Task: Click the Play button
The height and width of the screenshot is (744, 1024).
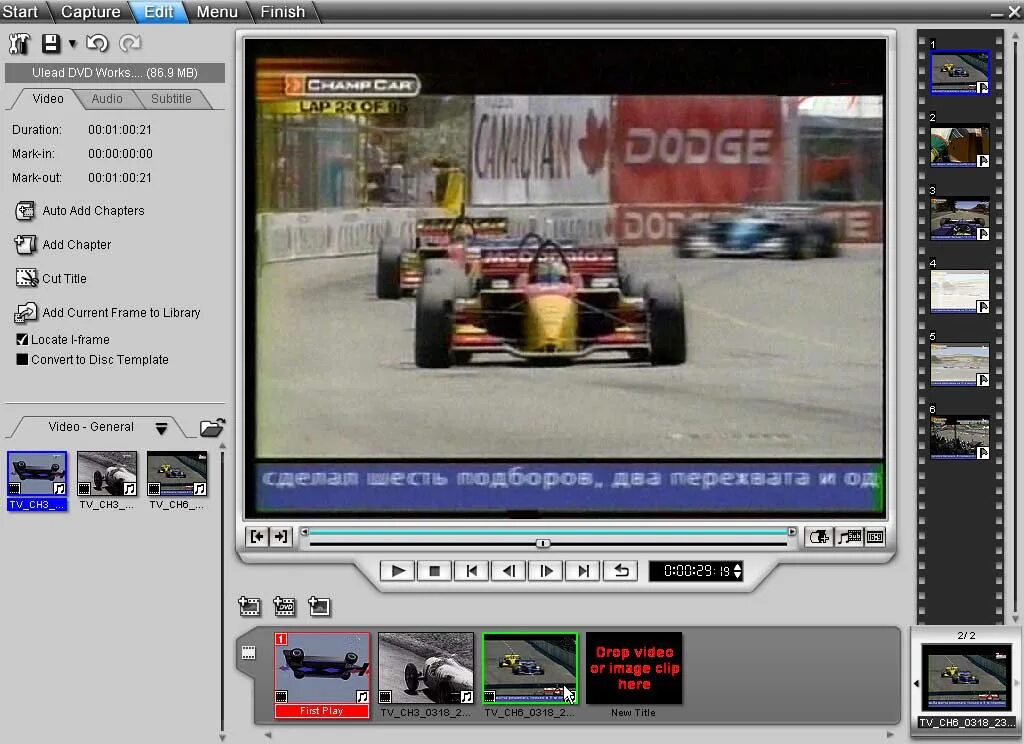Action: coord(398,571)
